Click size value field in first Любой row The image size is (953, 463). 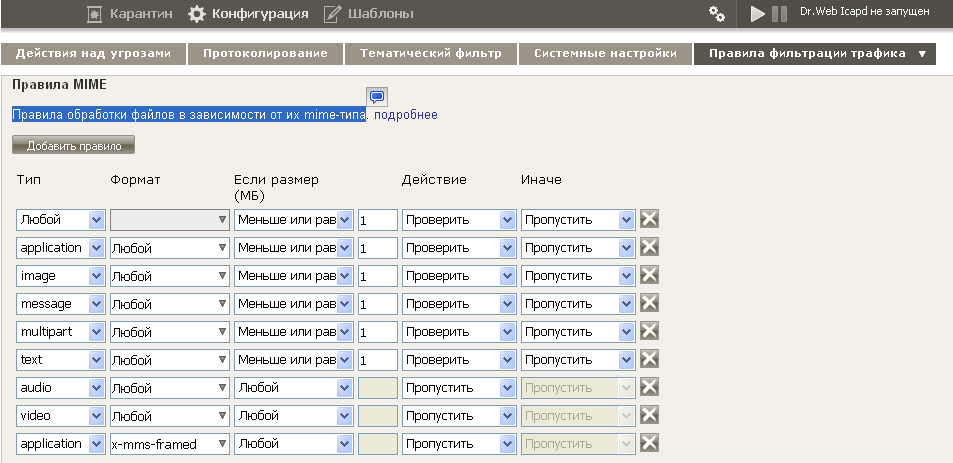tap(377, 220)
